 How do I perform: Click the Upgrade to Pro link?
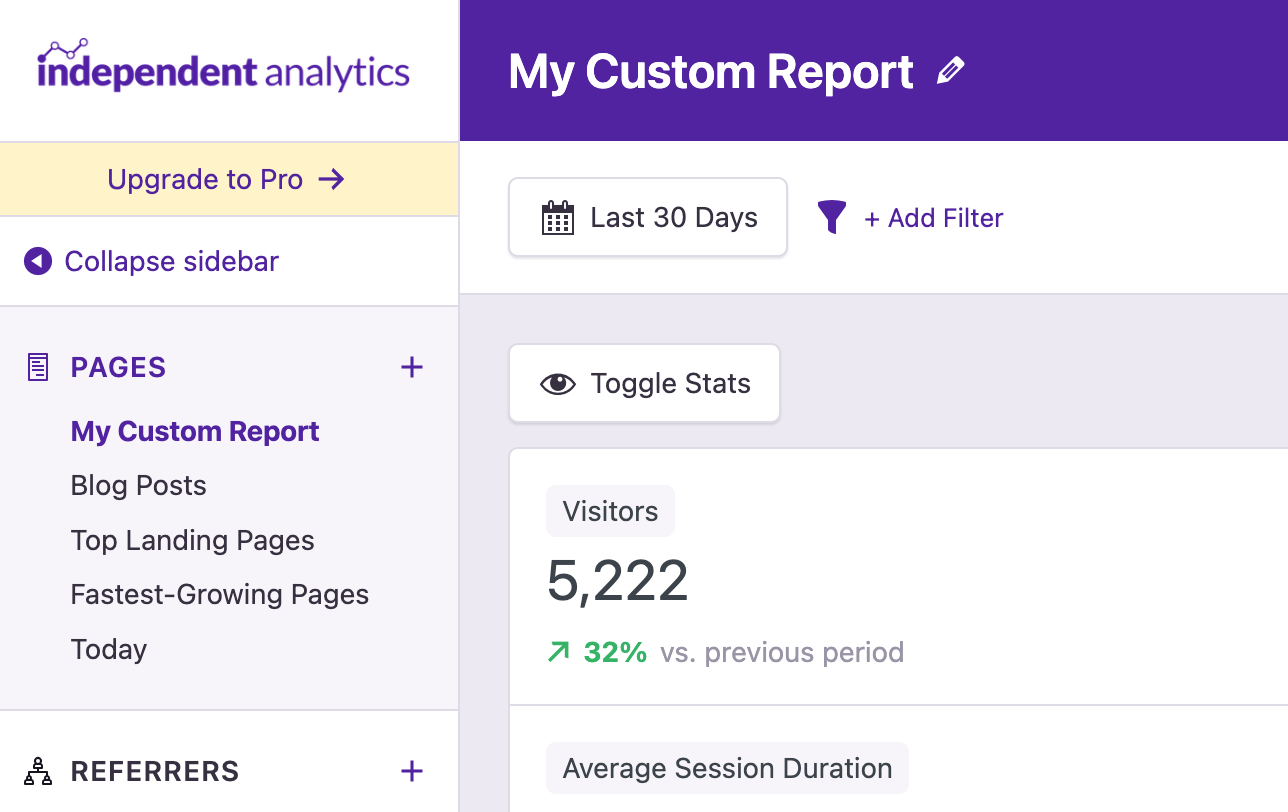click(204, 179)
